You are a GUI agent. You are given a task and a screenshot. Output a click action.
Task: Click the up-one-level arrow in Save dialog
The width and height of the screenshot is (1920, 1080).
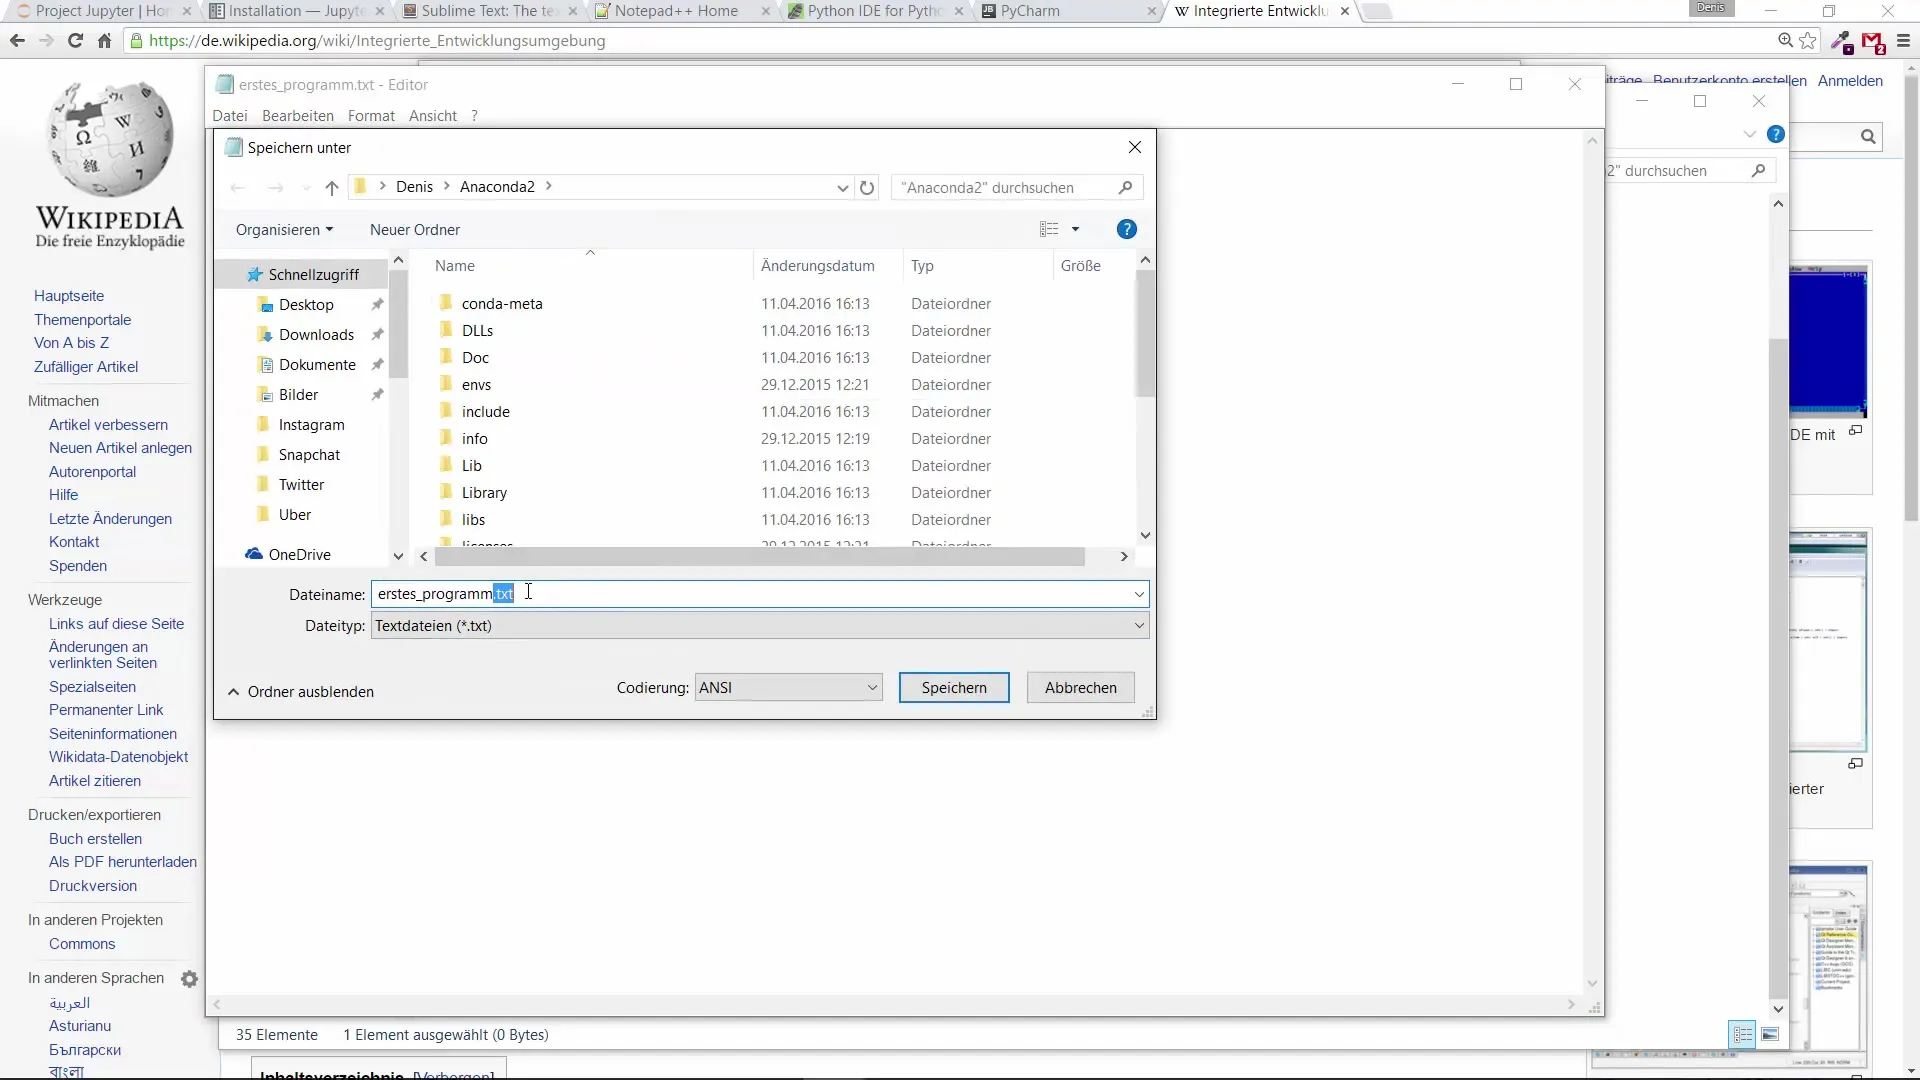tap(332, 188)
